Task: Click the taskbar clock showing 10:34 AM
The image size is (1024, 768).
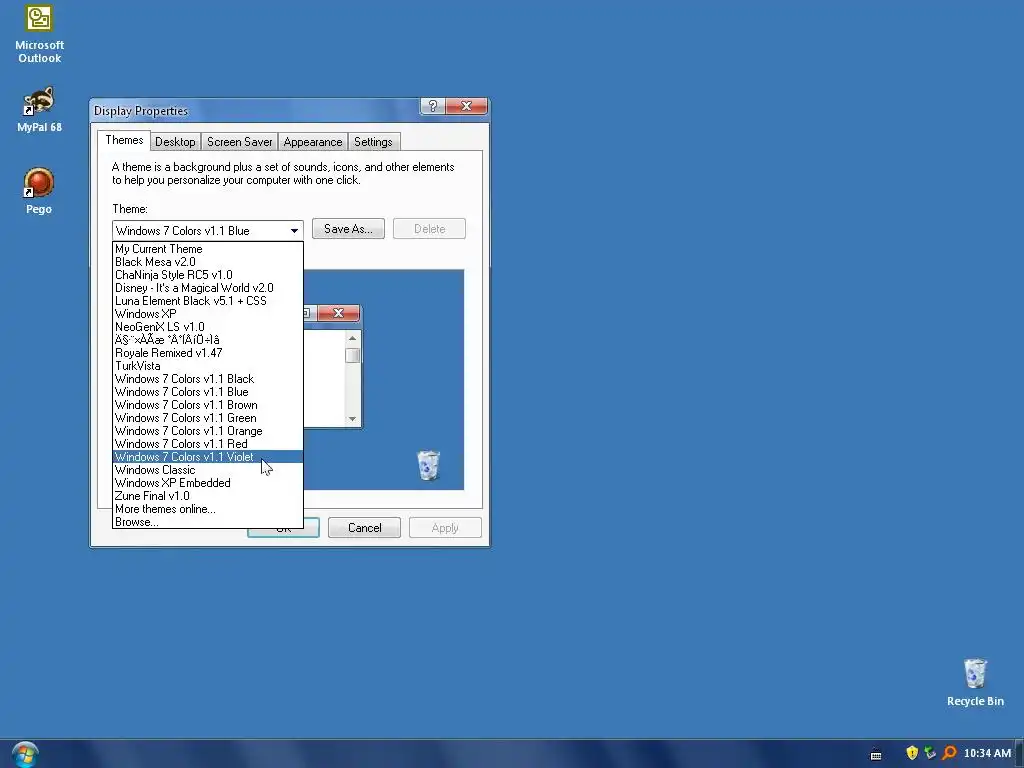Action: point(987,753)
